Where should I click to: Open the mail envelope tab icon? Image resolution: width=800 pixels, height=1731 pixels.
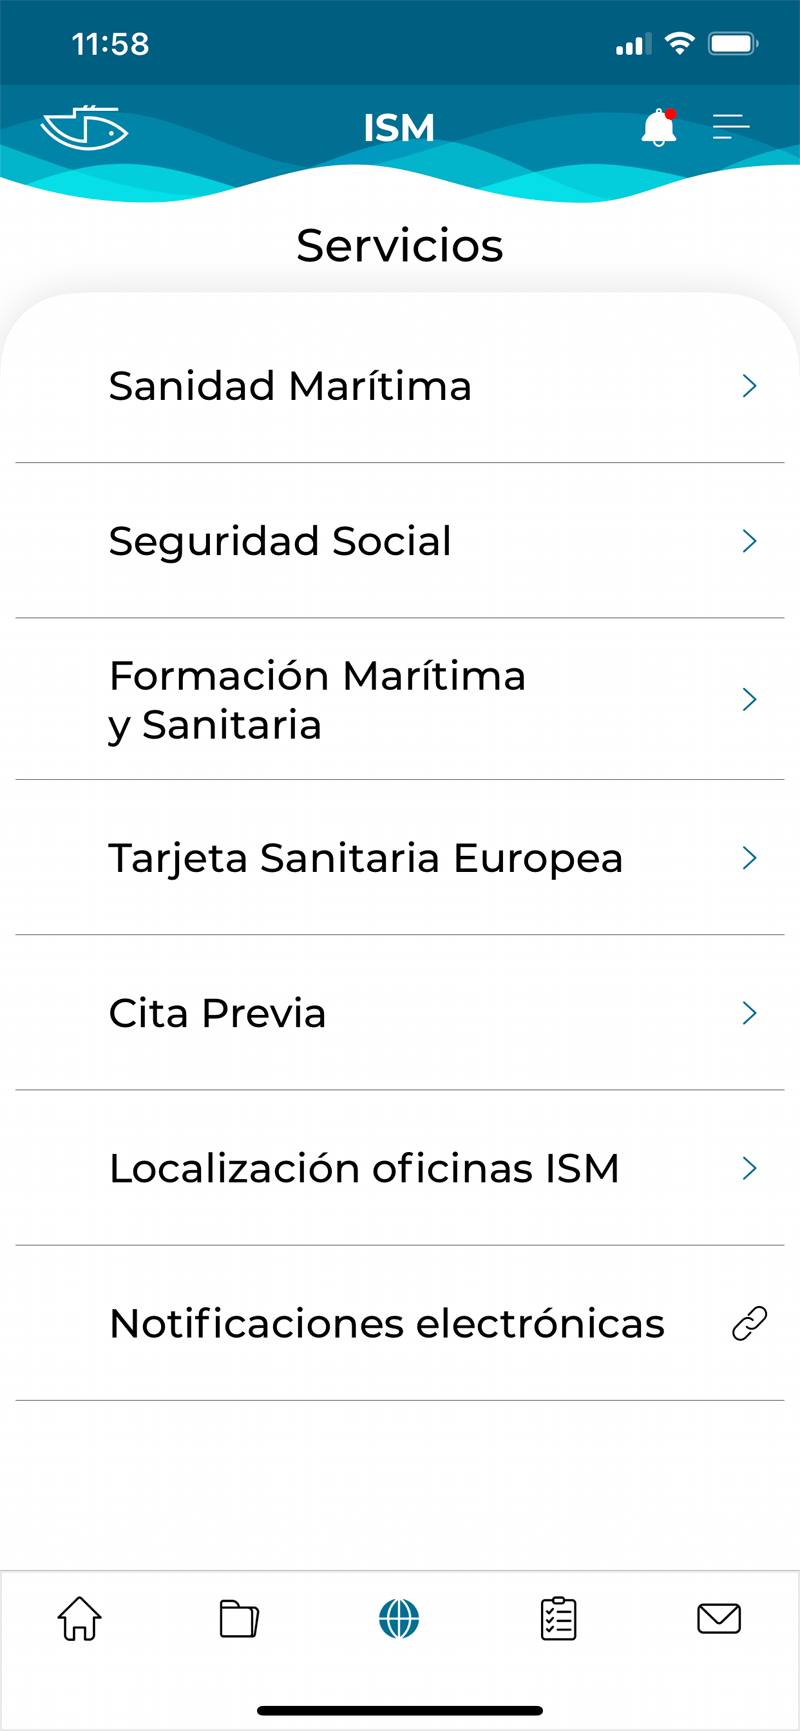coord(719,1618)
